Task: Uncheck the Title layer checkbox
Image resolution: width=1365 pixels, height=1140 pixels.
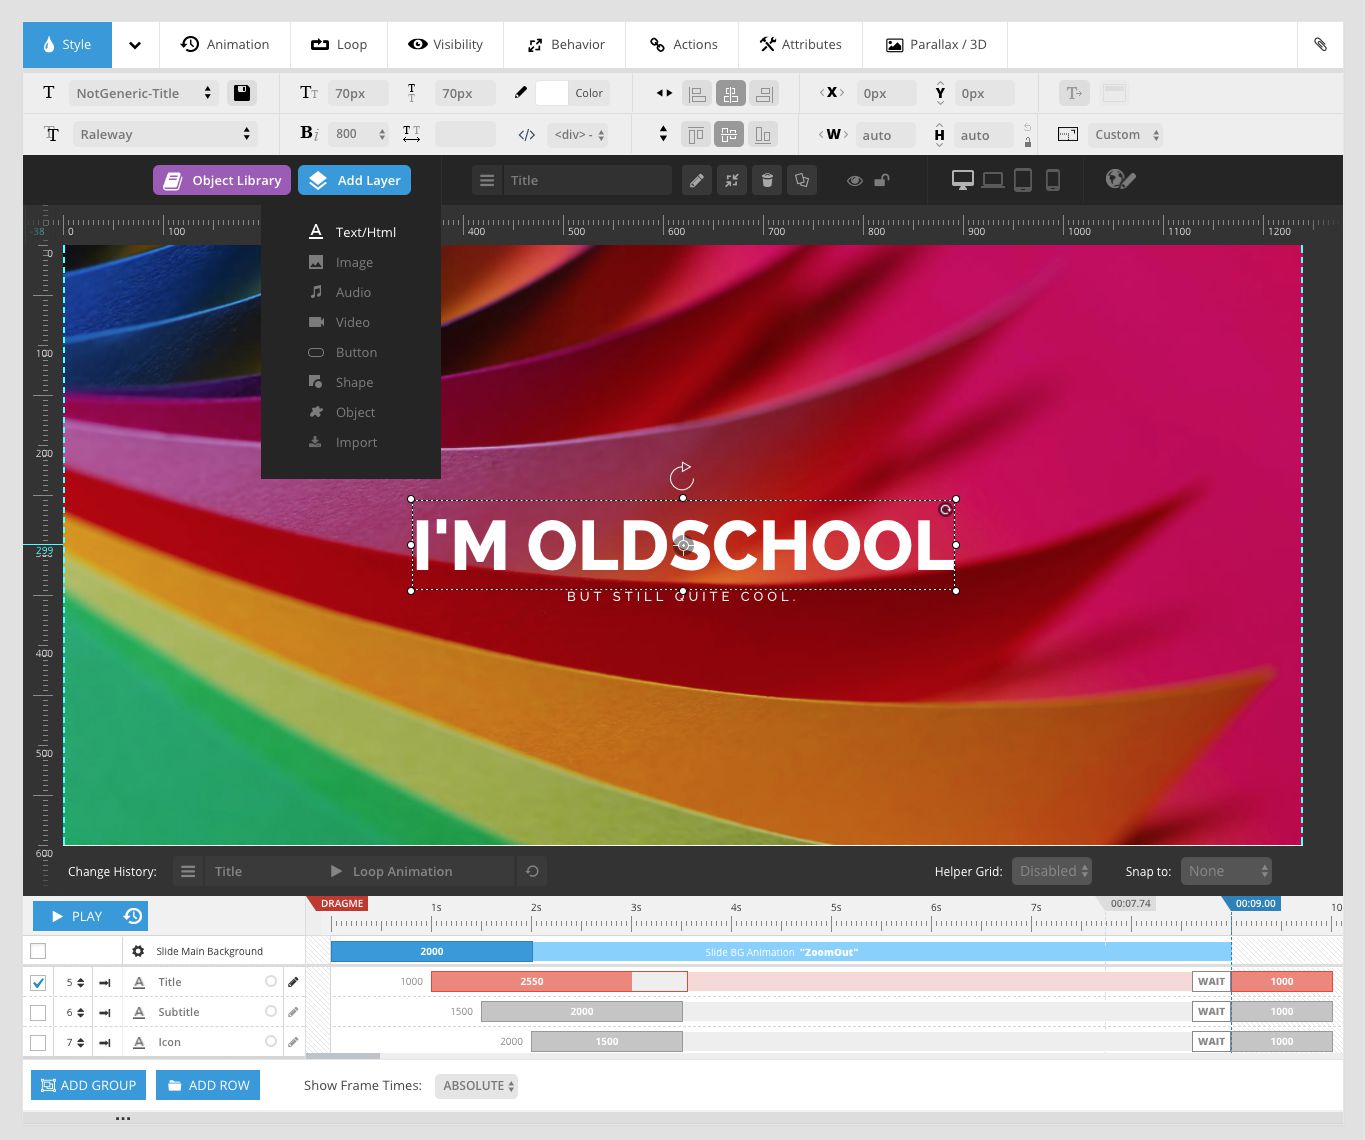Action: click(x=38, y=983)
